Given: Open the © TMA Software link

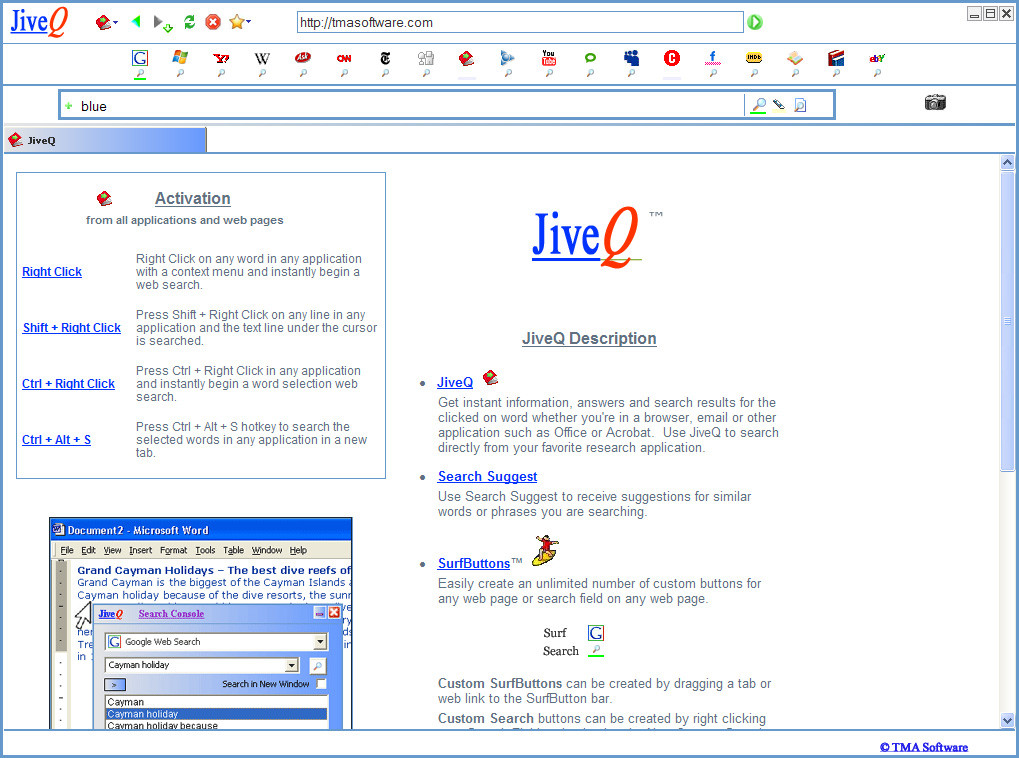Looking at the screenshot, I should click(x=923, y=747).
